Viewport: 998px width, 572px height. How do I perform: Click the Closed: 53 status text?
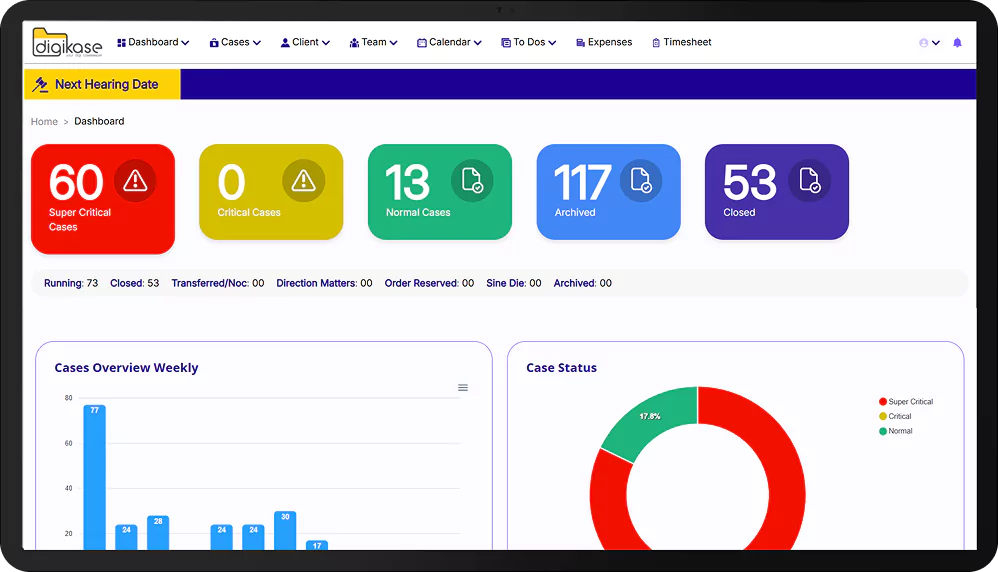pos(134,283)
